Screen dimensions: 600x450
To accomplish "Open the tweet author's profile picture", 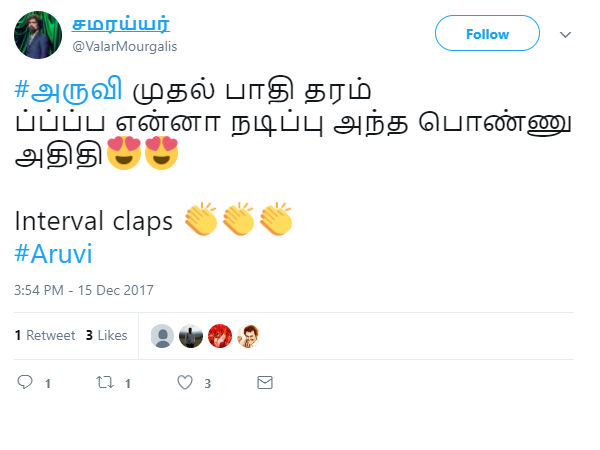I will pyautogui.click(x=38, y=35).
